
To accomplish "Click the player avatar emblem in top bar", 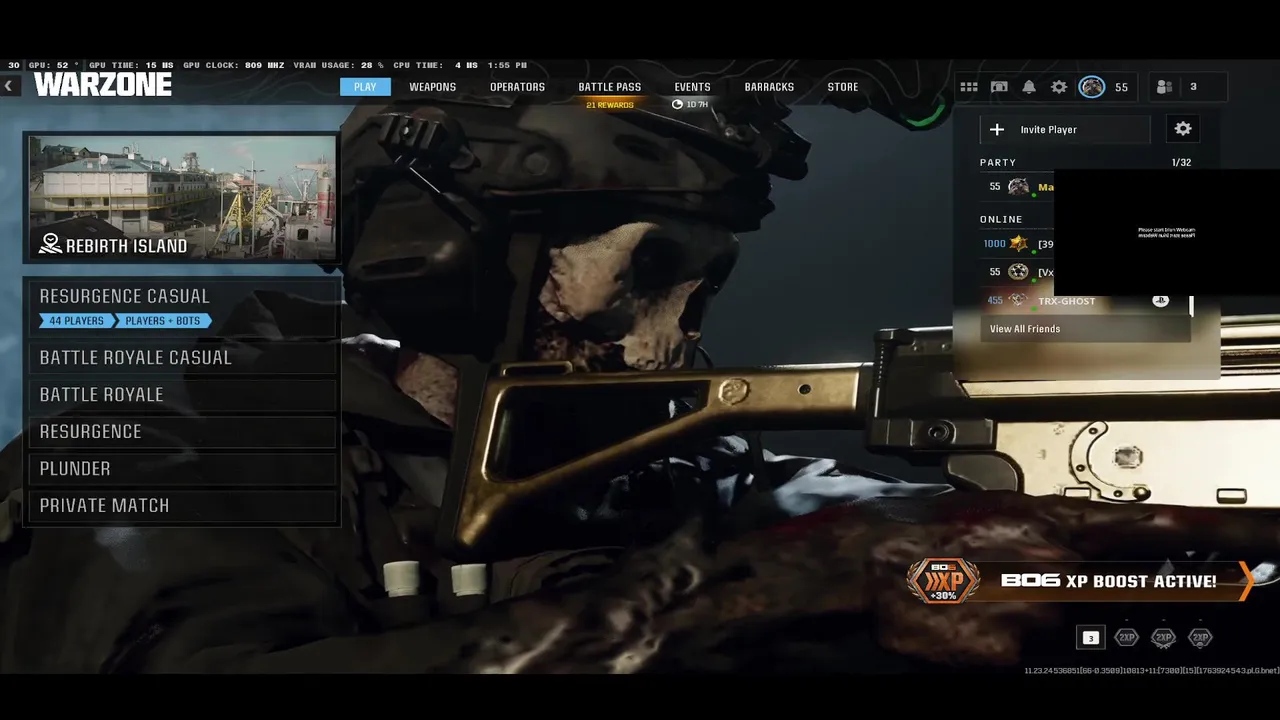I will 1092,87.
